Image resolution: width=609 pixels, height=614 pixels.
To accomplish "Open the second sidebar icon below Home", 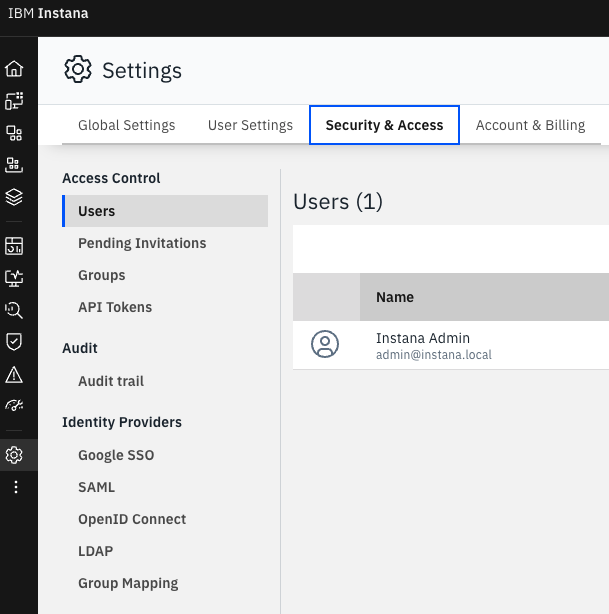I will 14,101.
